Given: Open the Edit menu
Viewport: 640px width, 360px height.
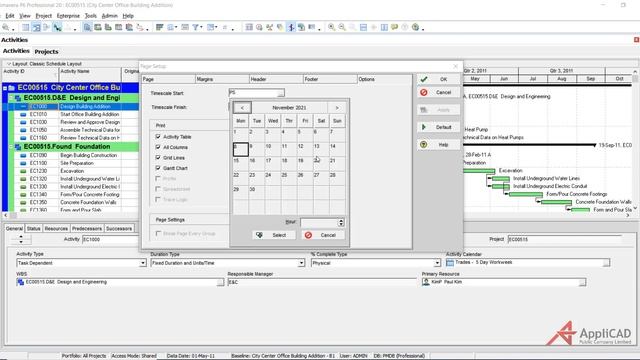Looking at the screenshot, I should 10,16.
